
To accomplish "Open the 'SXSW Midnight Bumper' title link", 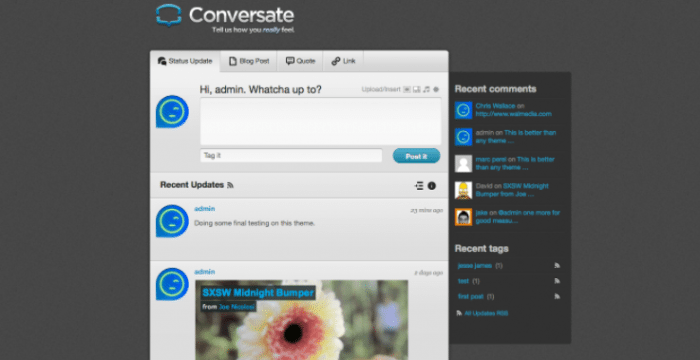I will point(258,293).
